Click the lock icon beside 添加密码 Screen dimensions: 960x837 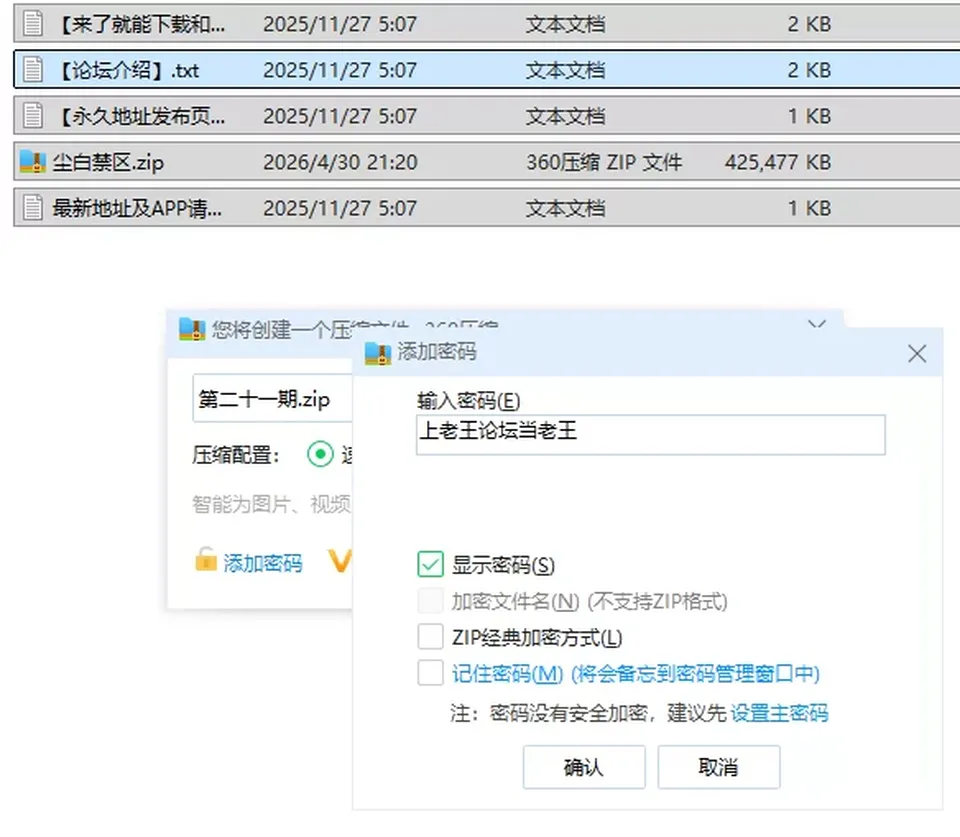pos(206,560)
